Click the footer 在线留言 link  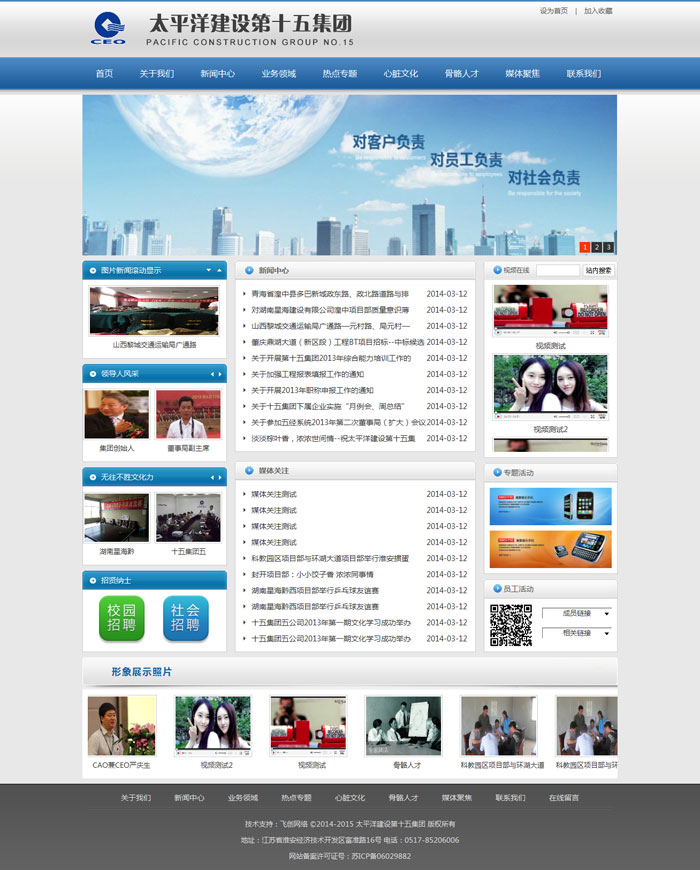[x=564, y=798]
